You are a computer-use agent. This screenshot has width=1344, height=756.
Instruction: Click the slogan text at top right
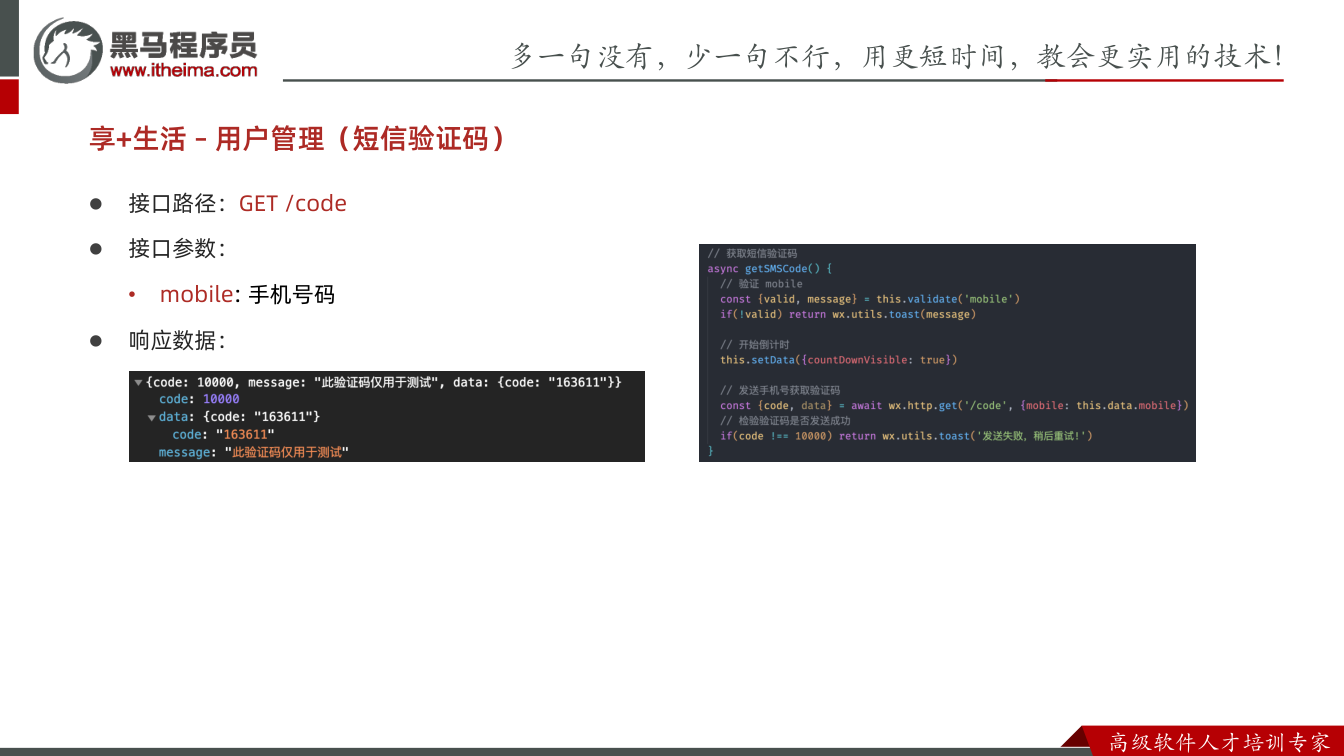pos(897,56)
